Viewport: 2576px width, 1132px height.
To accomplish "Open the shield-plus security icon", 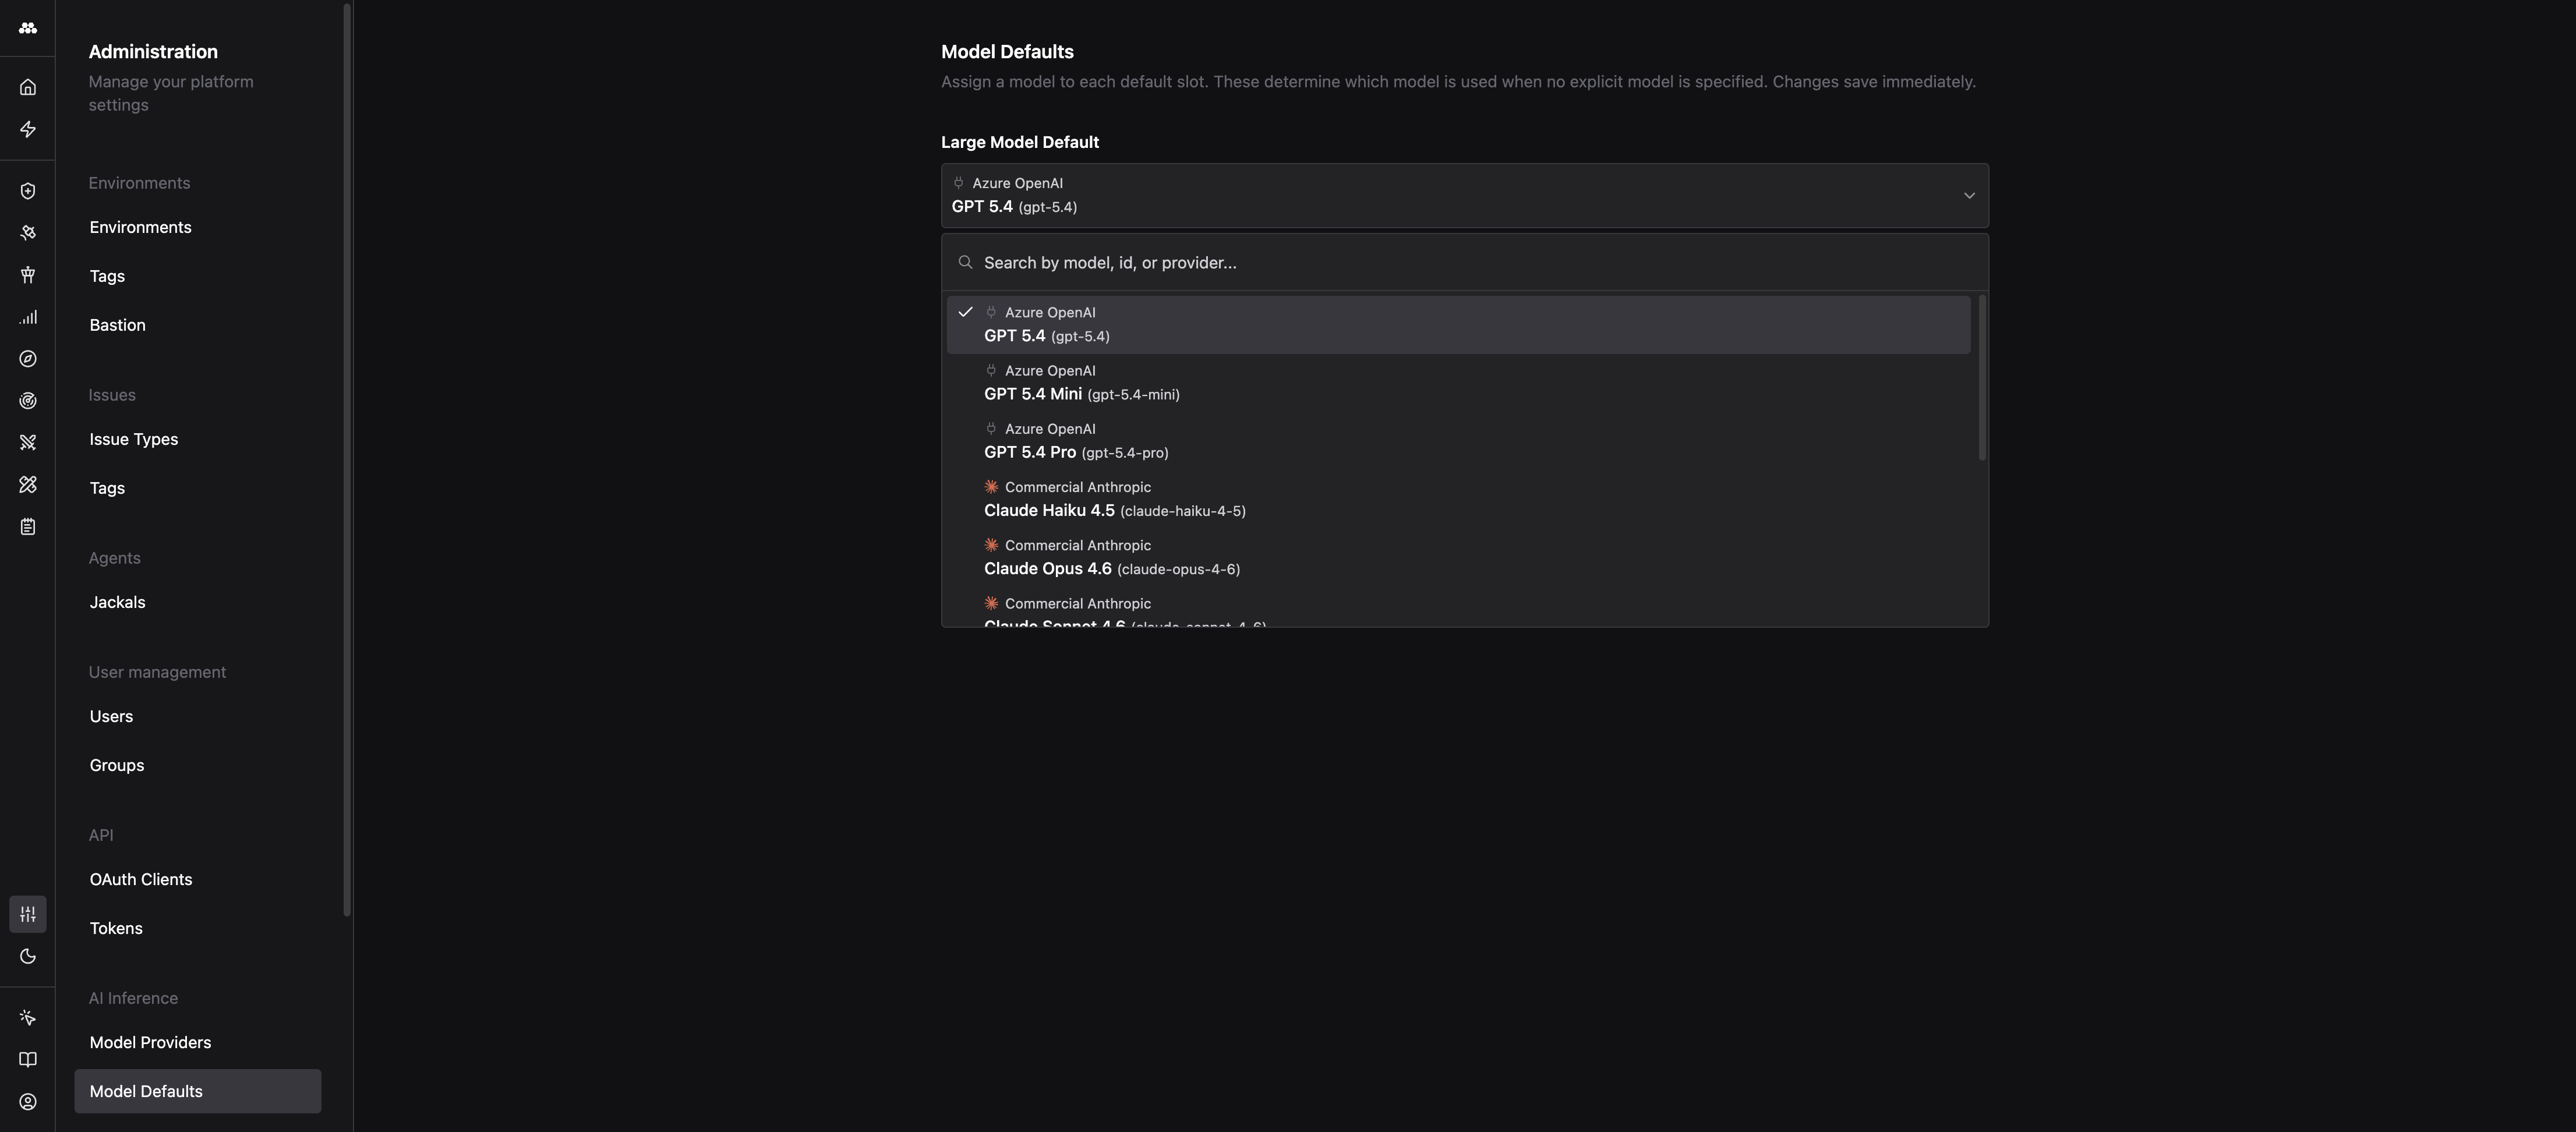I will [28, 190].
